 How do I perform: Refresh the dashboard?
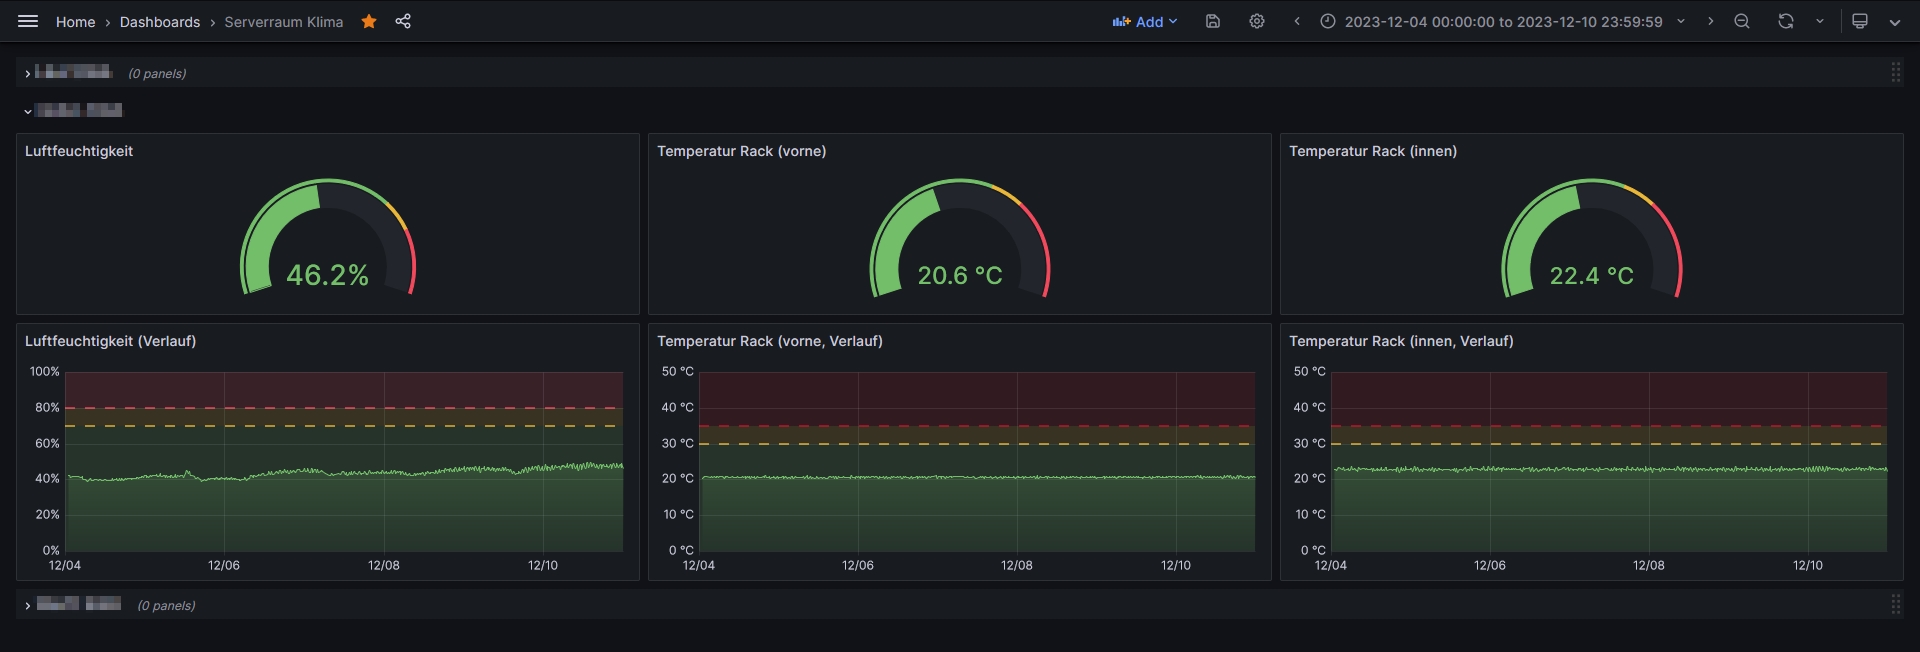coord(1785,21)
